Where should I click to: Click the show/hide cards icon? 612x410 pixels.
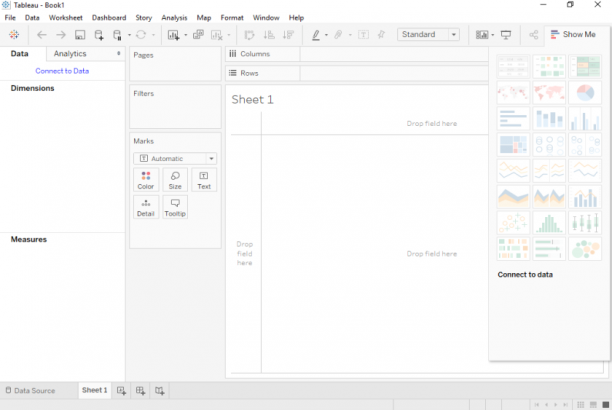click(482, 35)
